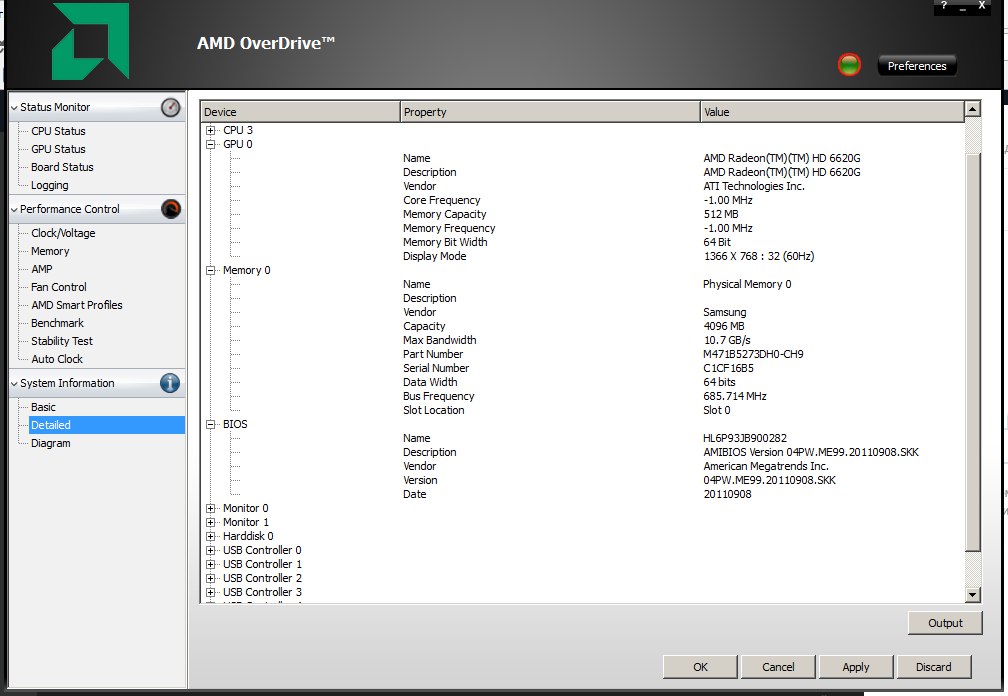Select the ATI Technologies Inc. vendor value
The width and height of the screenshot is (1008, 696).
[754, 186]
